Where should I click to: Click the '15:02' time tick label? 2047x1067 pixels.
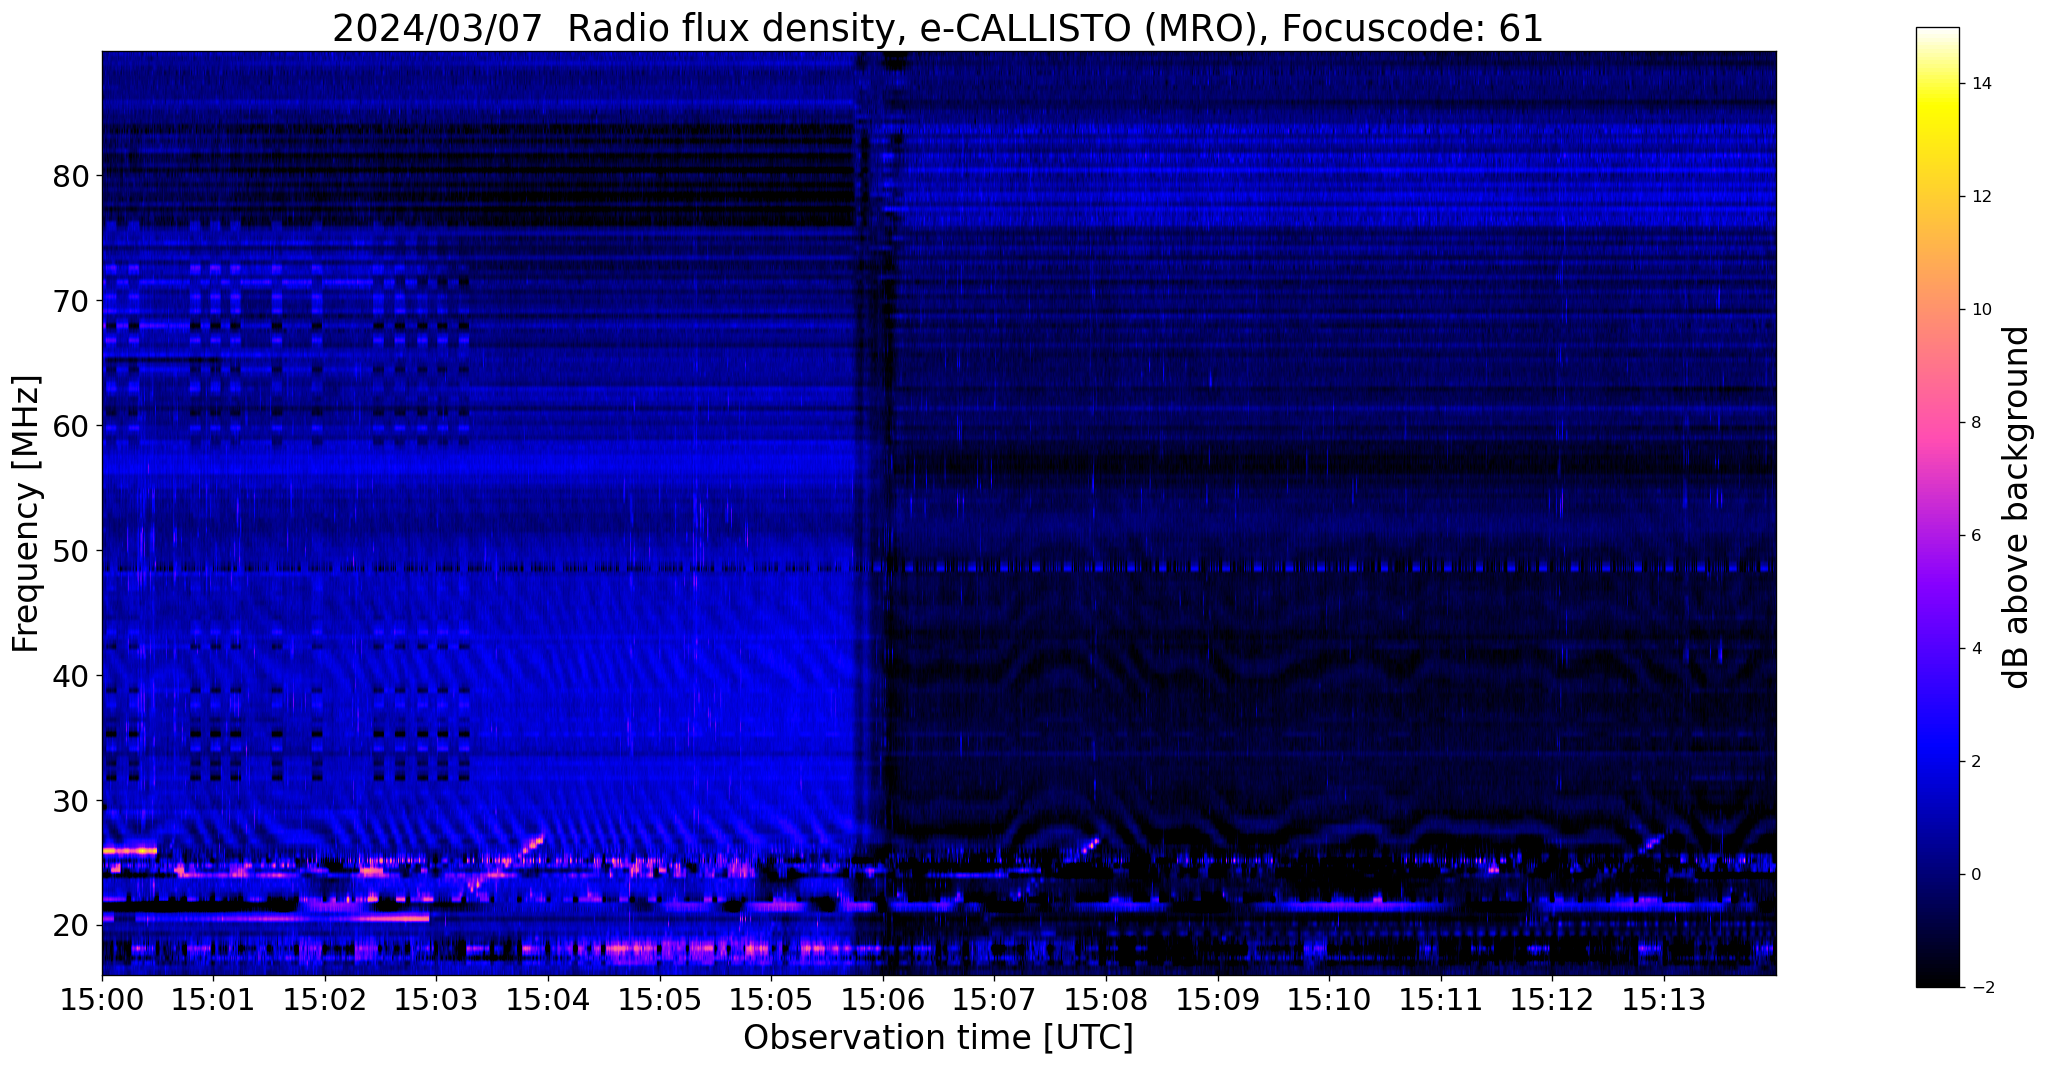tap(325, 999)
